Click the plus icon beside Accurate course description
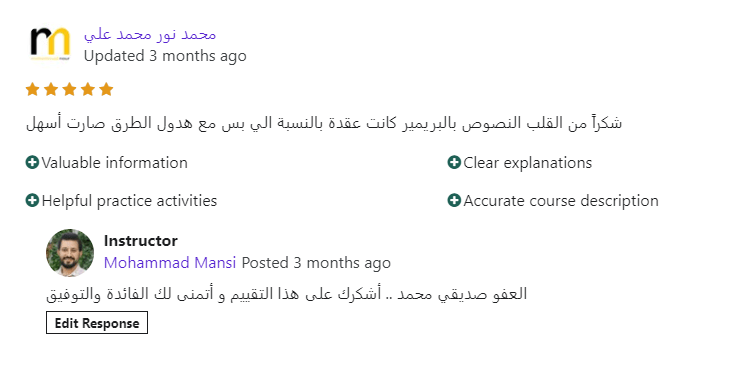747x366 pixels. pos(454,201)
